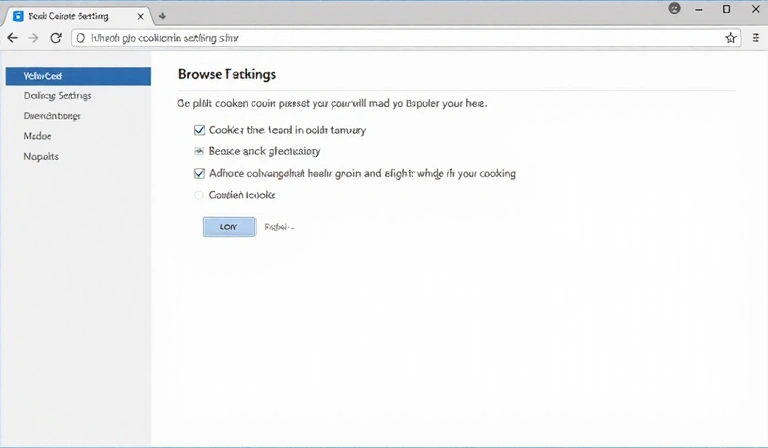This screenshot has width=768, height=448.
Task: Click the site info icon in address bar
Action: click(x=81, y=38)
